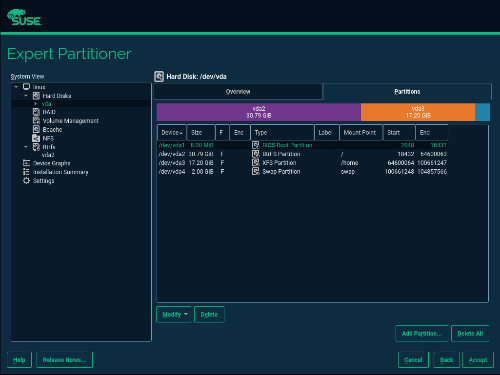Image resolution: width=500 pixels, height=375 pixels.
Task: Click the SUSE logo in header
Action: pyautogui.click(x=24, y=17)
